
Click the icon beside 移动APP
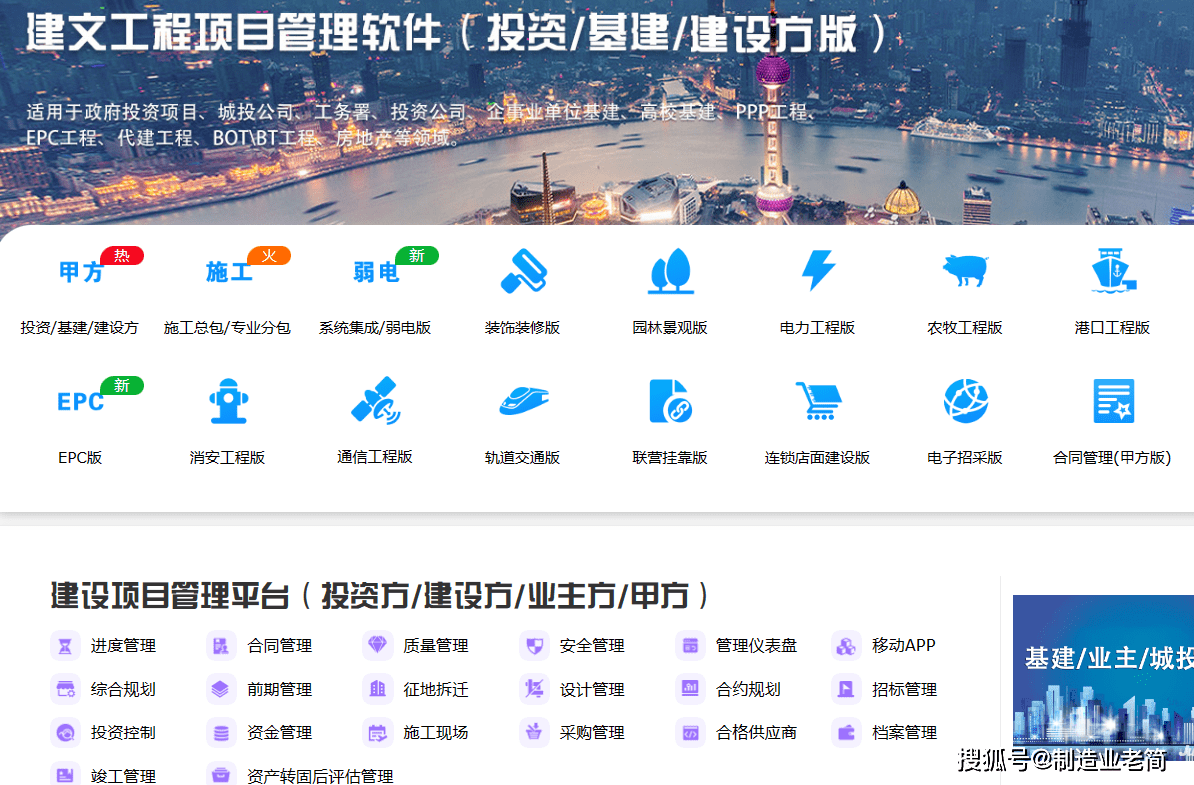(846, 646)
